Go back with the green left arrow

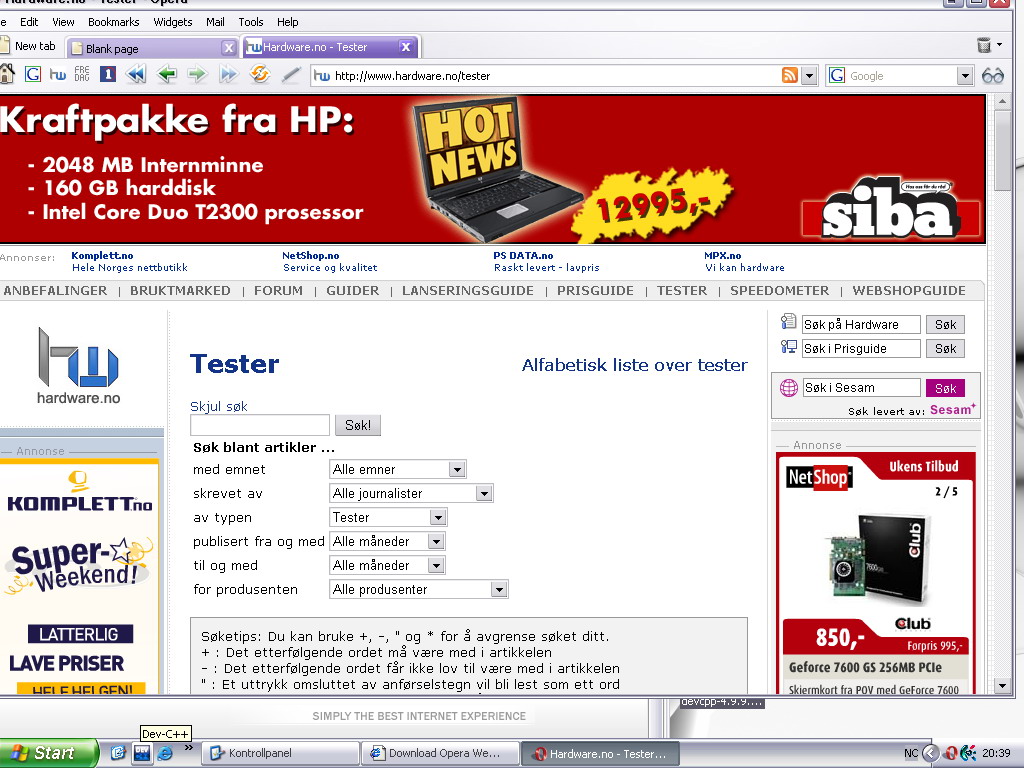click(167, 74)
